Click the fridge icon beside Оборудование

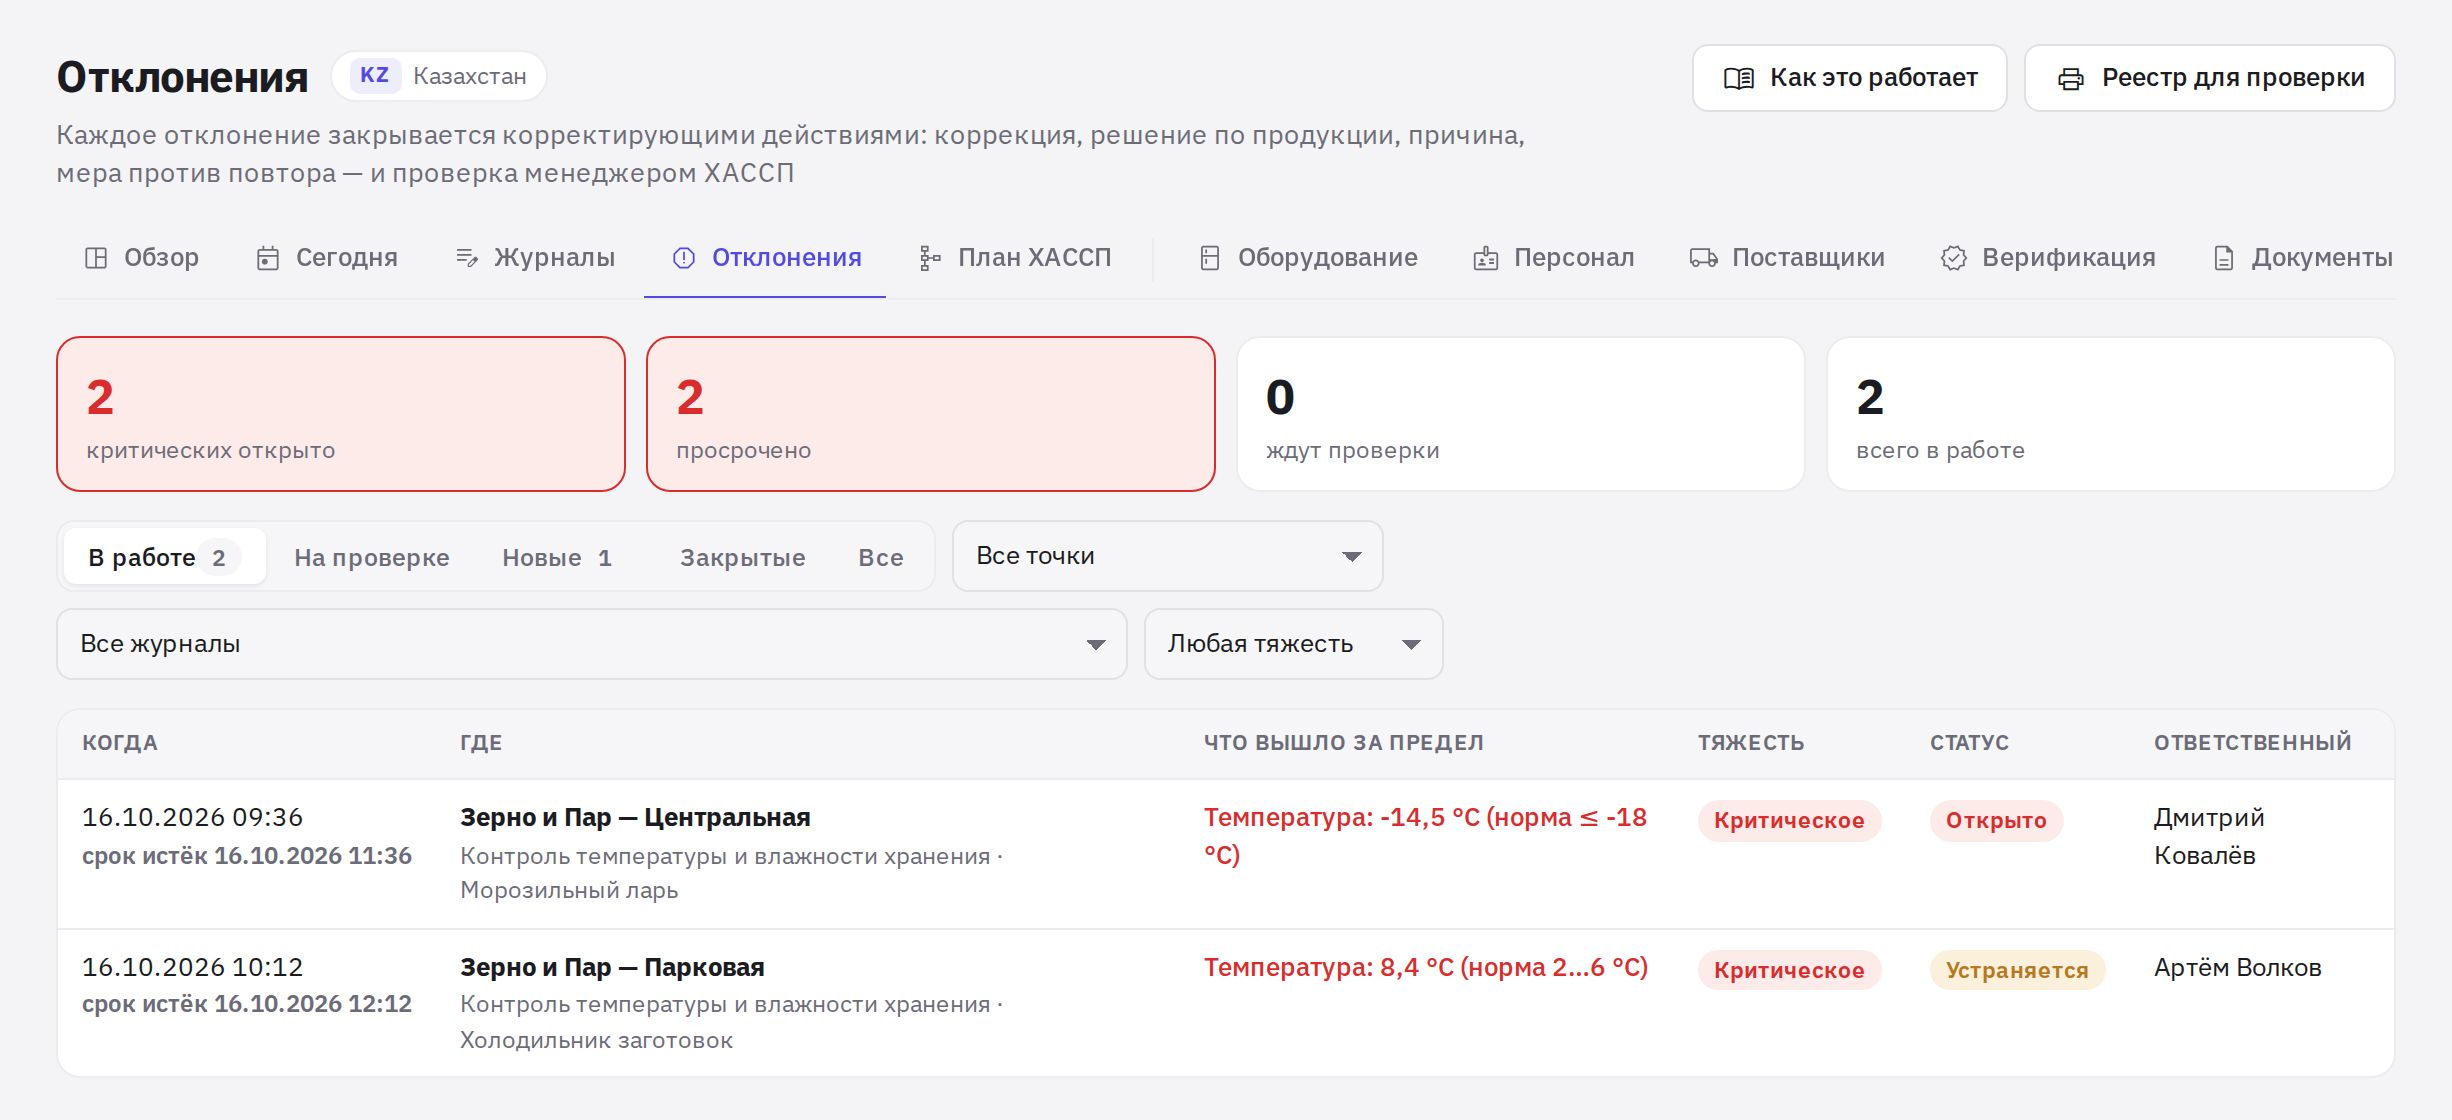(1210, 258)
